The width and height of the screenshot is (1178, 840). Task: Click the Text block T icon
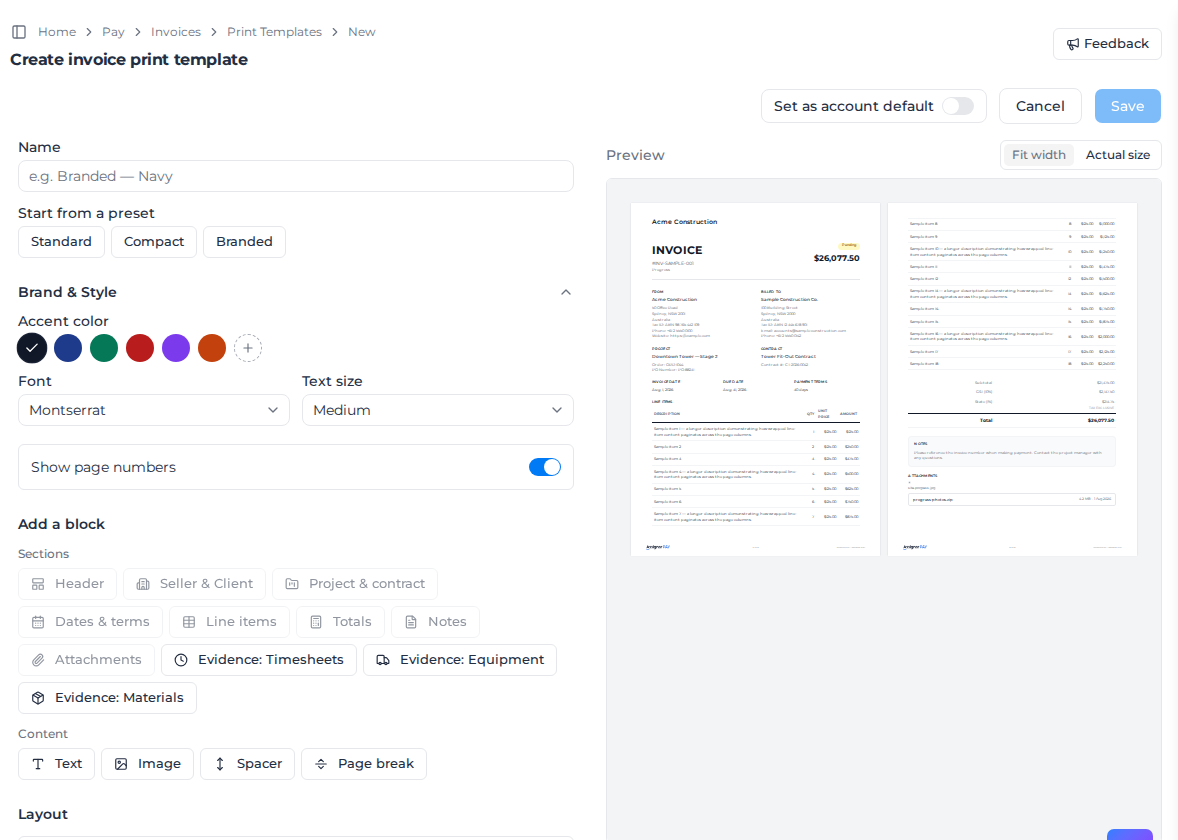click(38, 764)
